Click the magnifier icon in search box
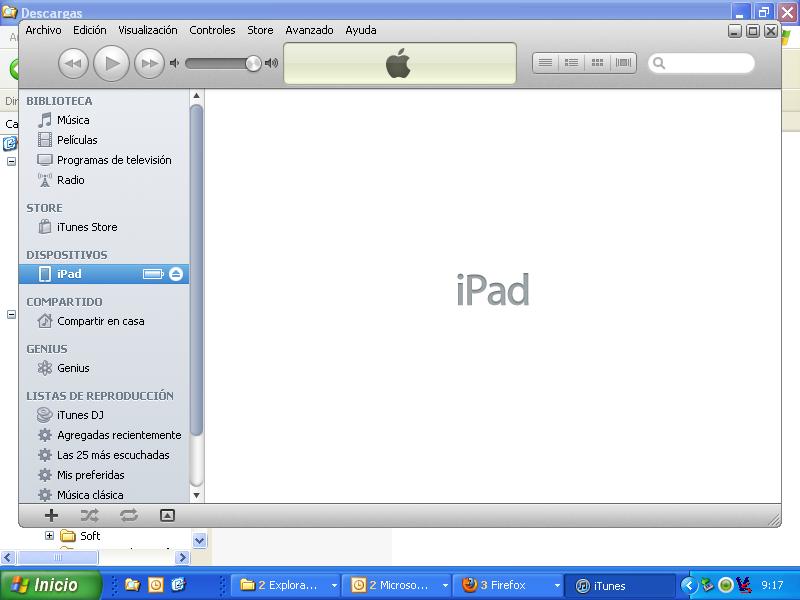The width and height of the screenshot is (800, 600). coord(659,63)
